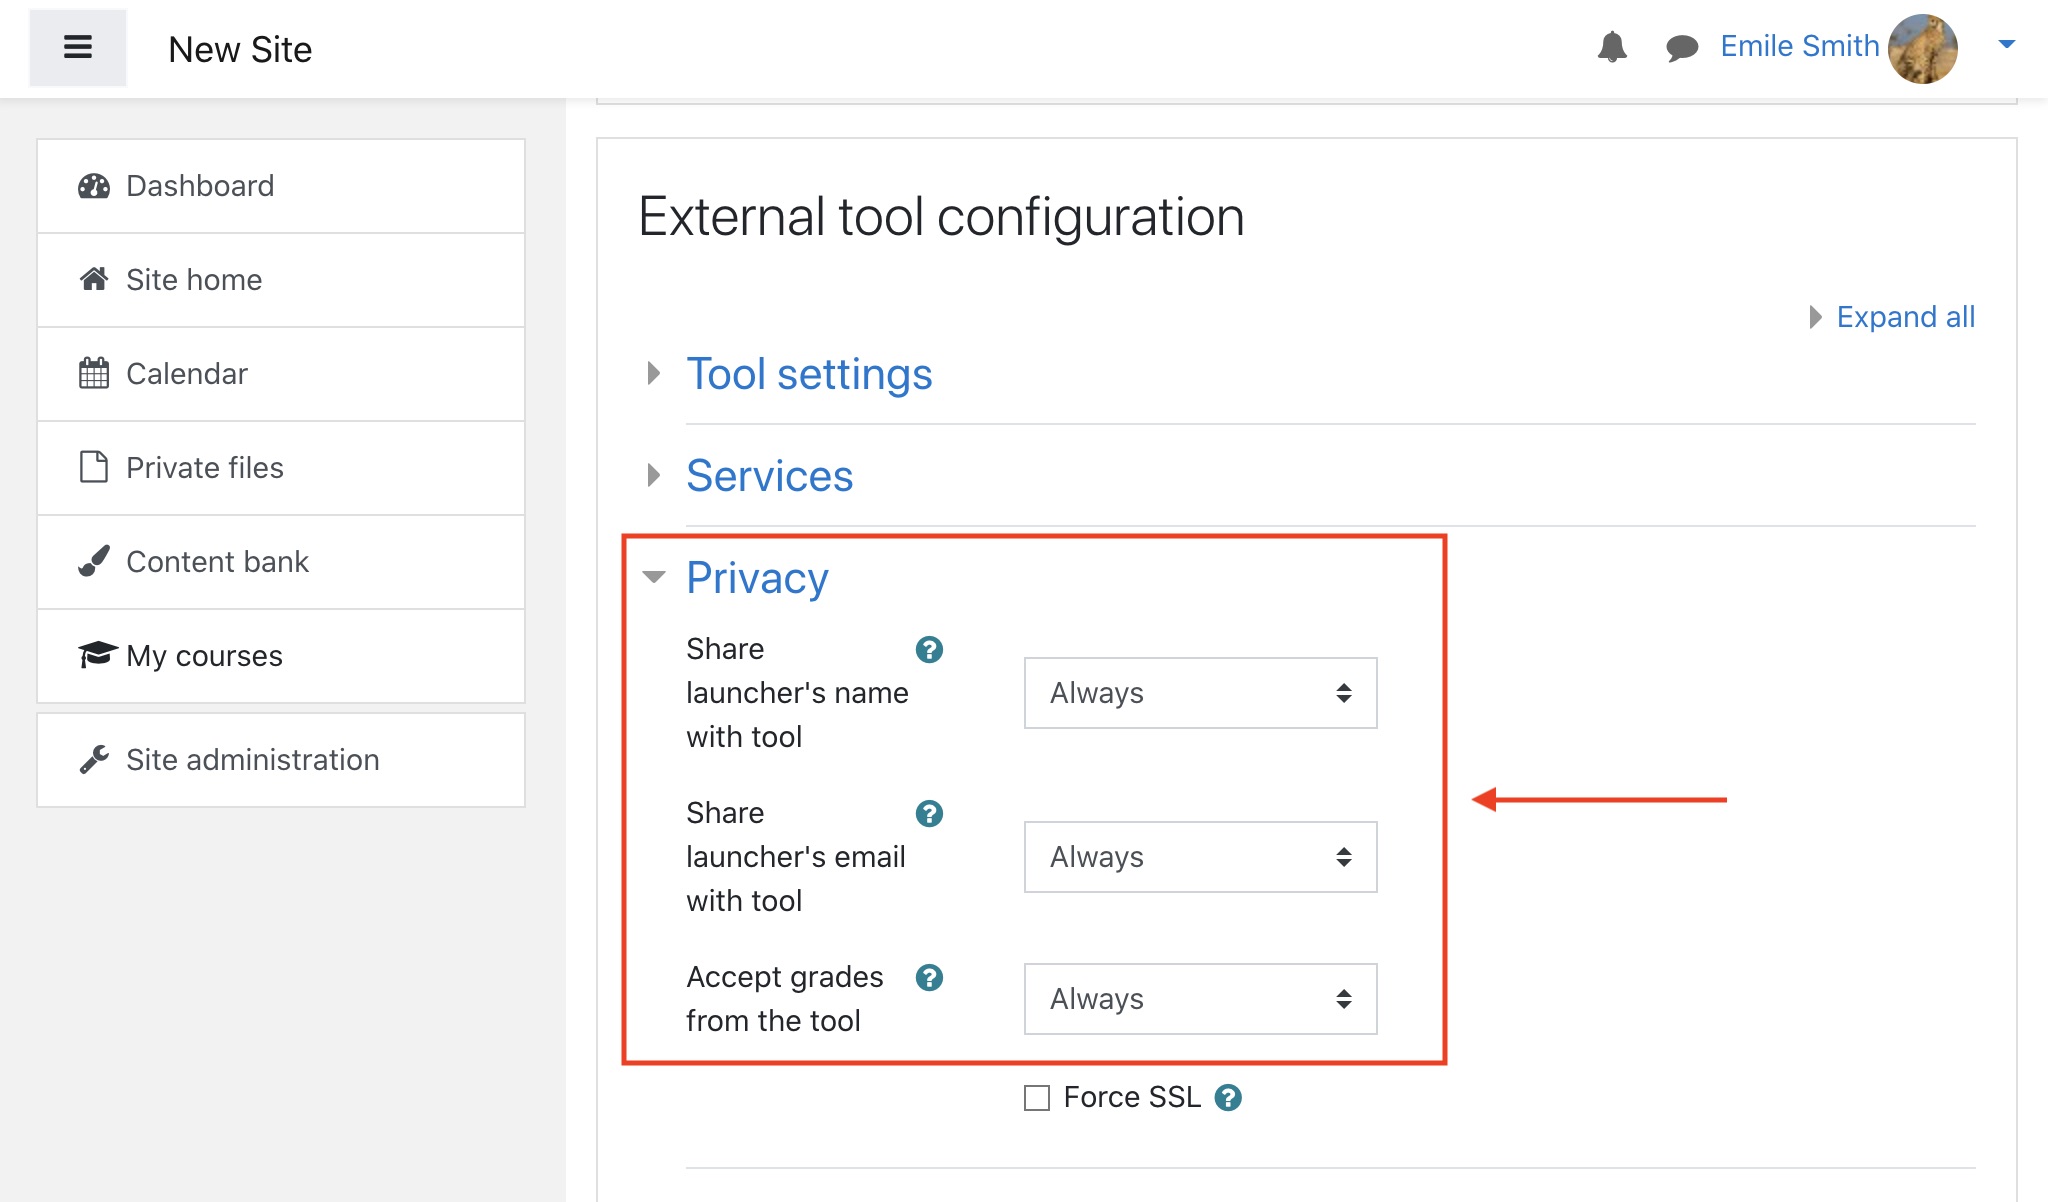Open the notifications bell icon
The image size is (2048, 1202).
pos(1611,47)
